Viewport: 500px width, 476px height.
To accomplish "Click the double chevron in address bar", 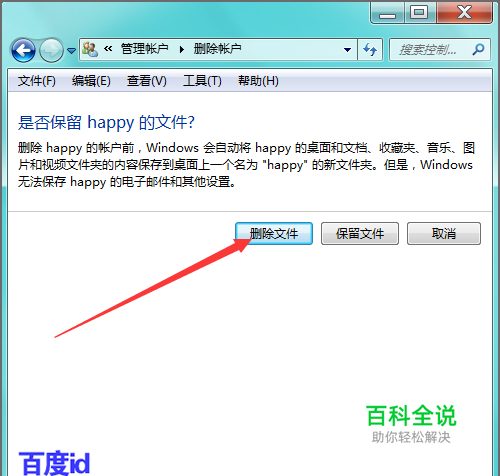I will (x=108, y=49).
